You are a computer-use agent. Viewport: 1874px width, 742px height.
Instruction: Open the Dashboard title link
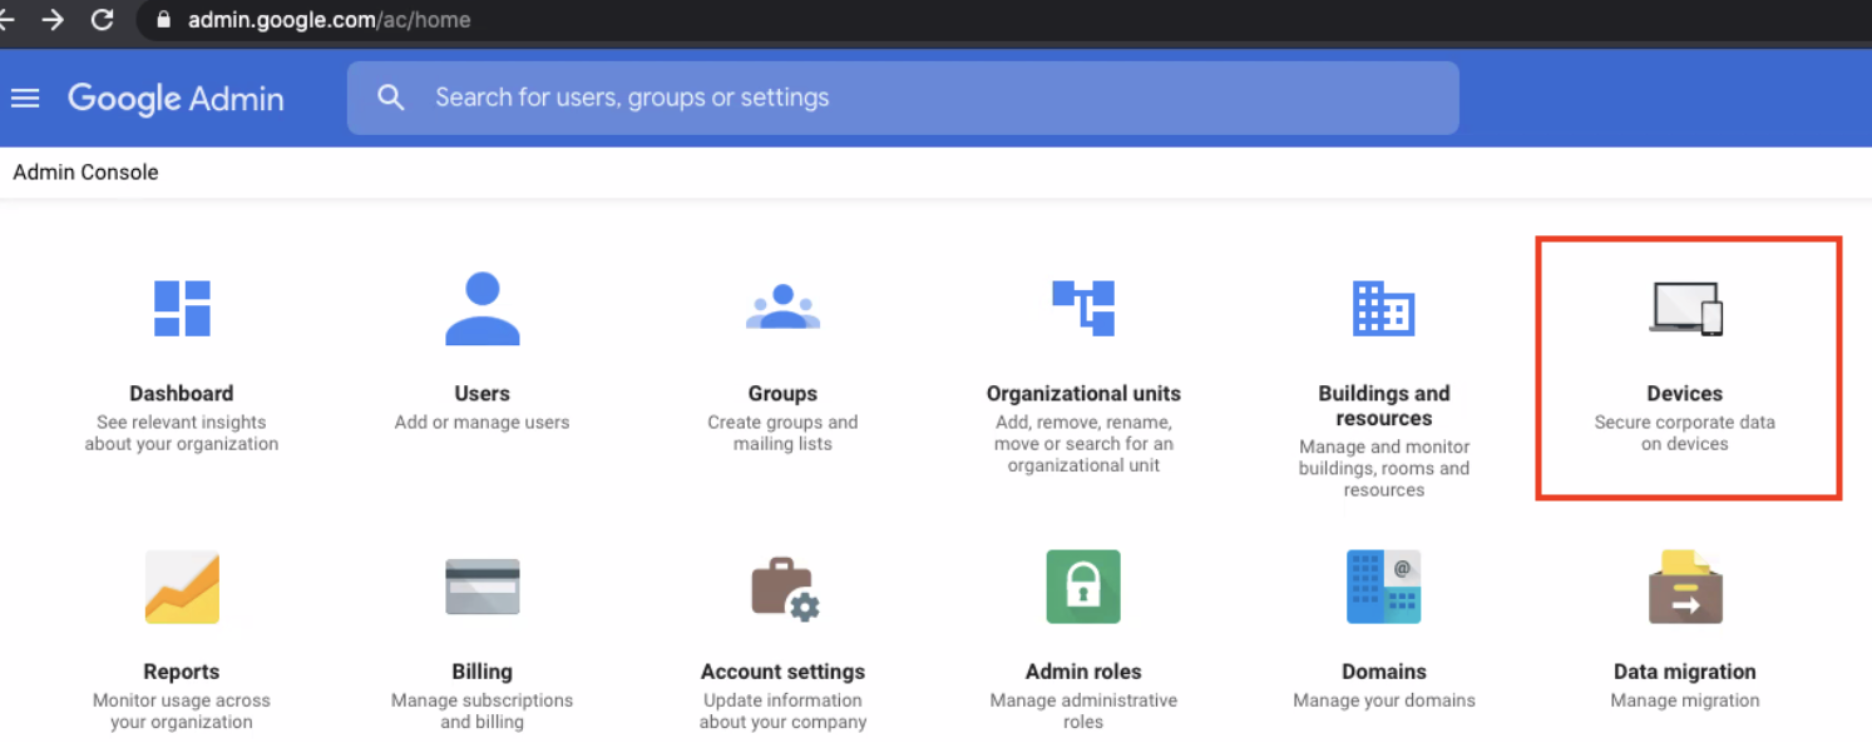pos(182,393)
